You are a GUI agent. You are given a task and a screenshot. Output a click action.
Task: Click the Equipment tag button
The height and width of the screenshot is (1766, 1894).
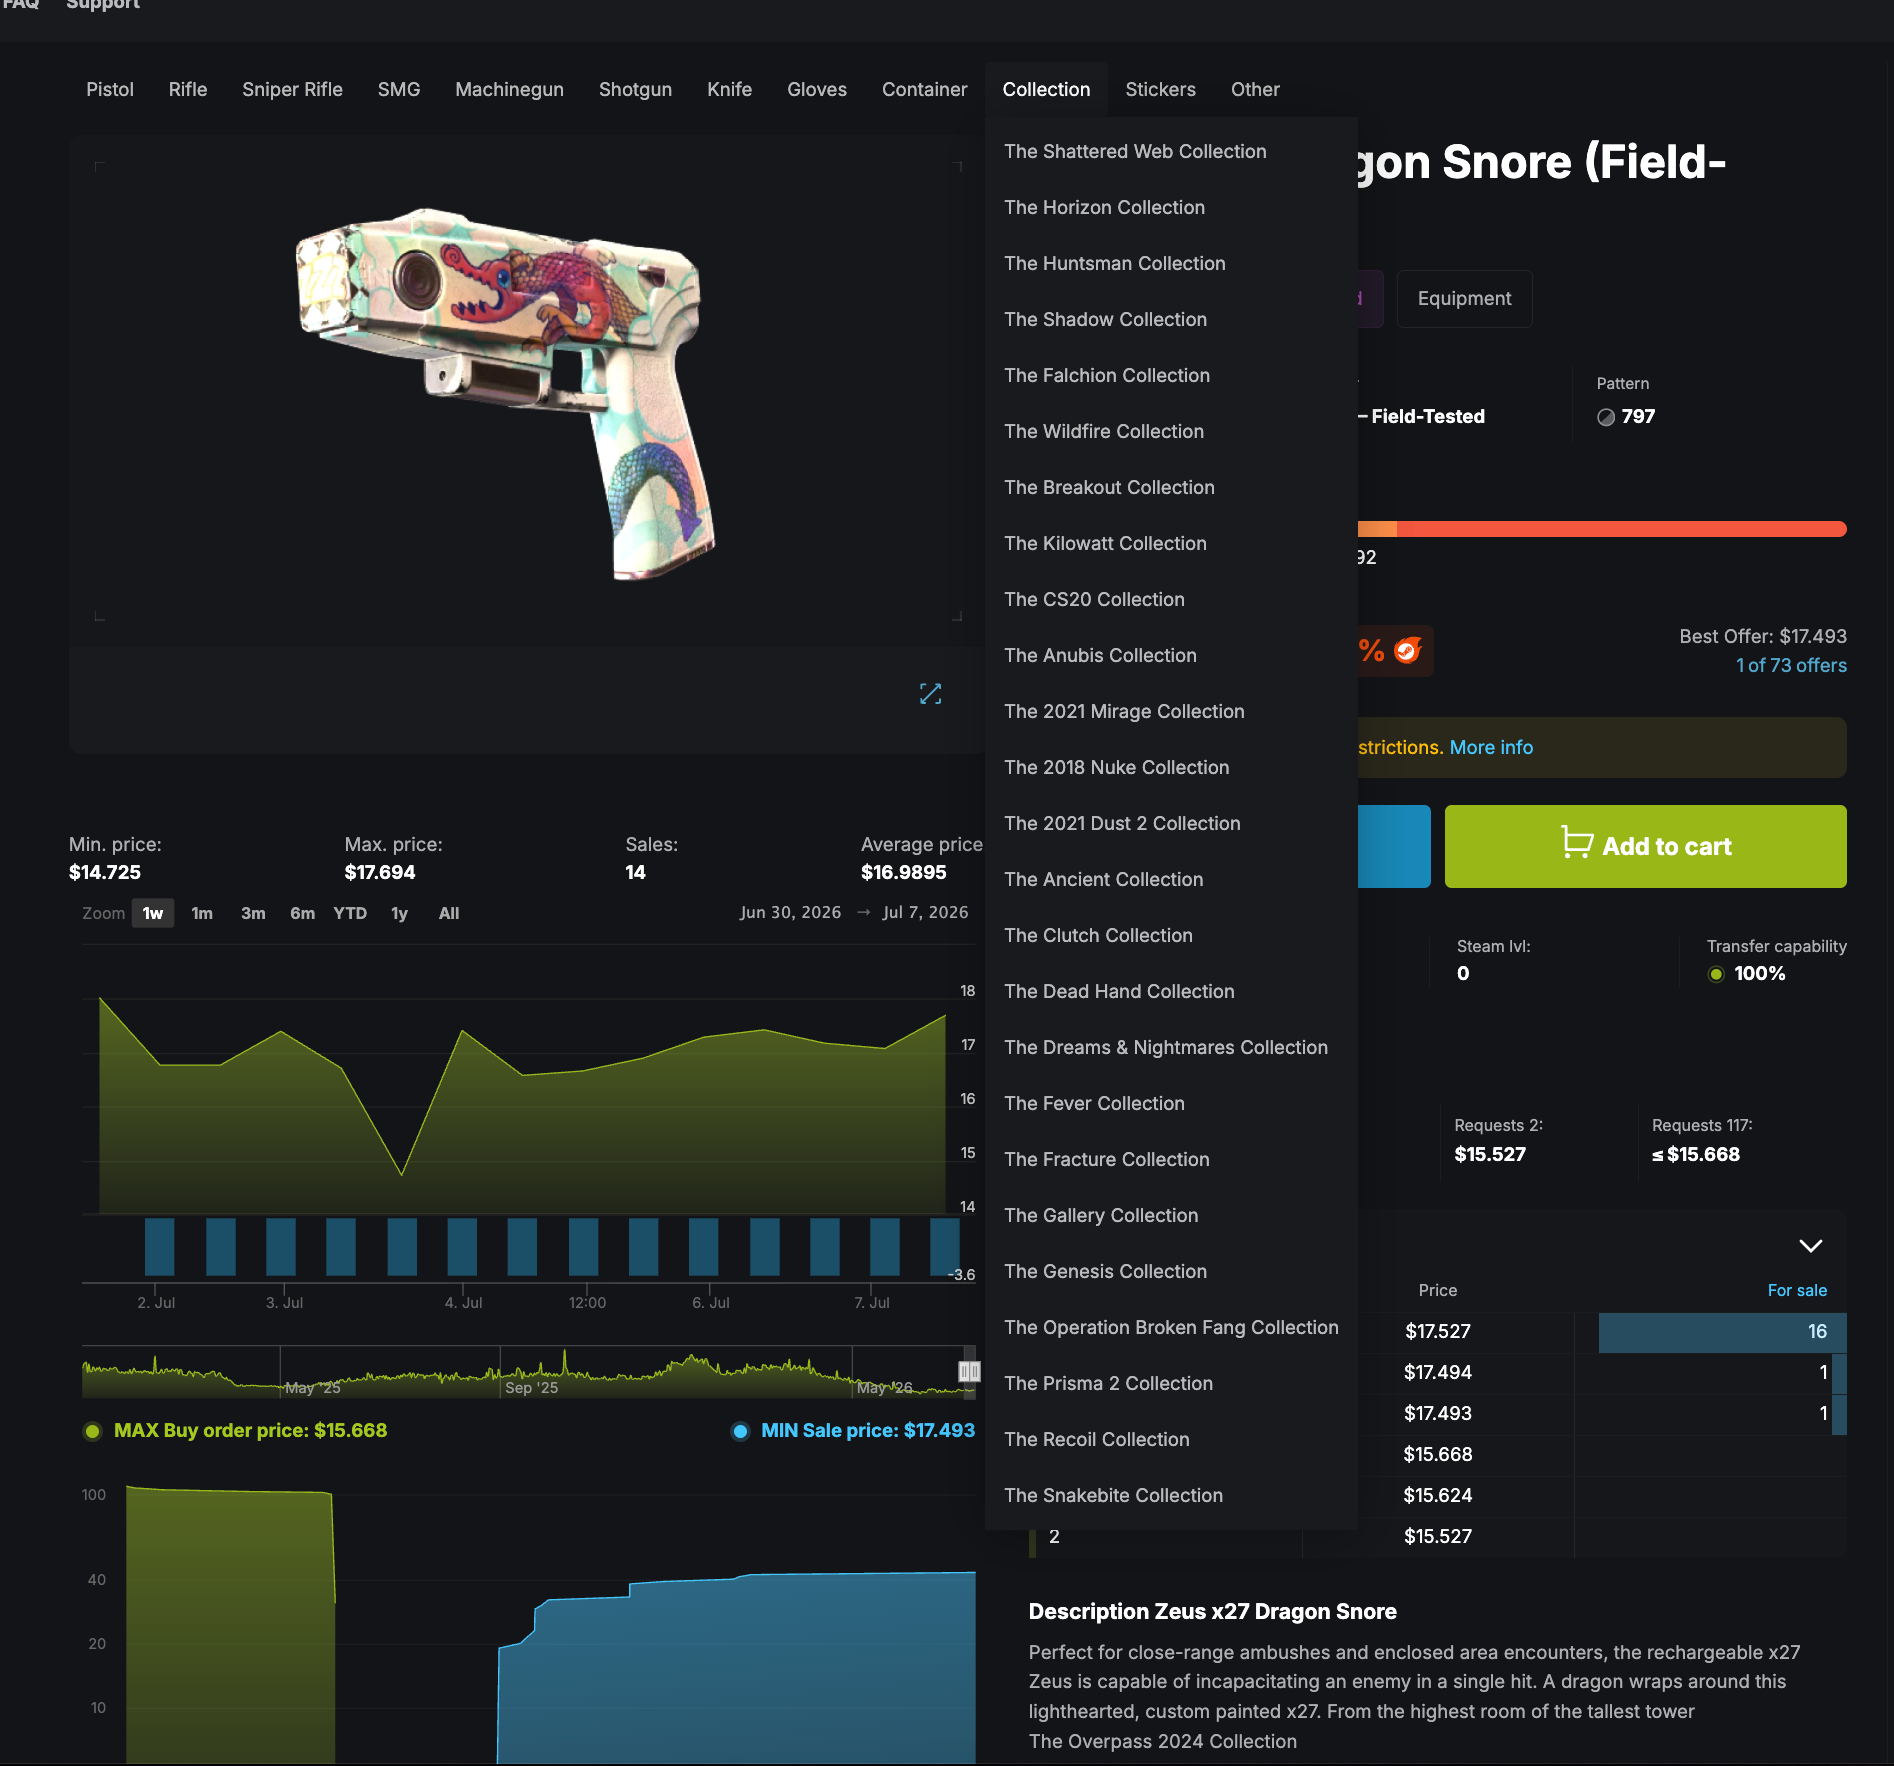1464,298
